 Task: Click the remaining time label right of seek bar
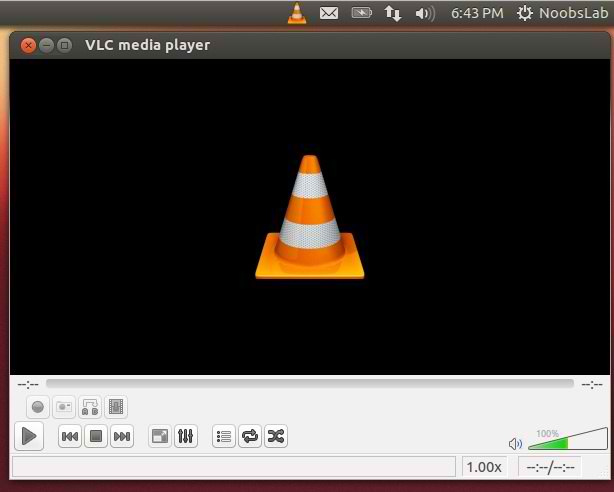[592, 385]
